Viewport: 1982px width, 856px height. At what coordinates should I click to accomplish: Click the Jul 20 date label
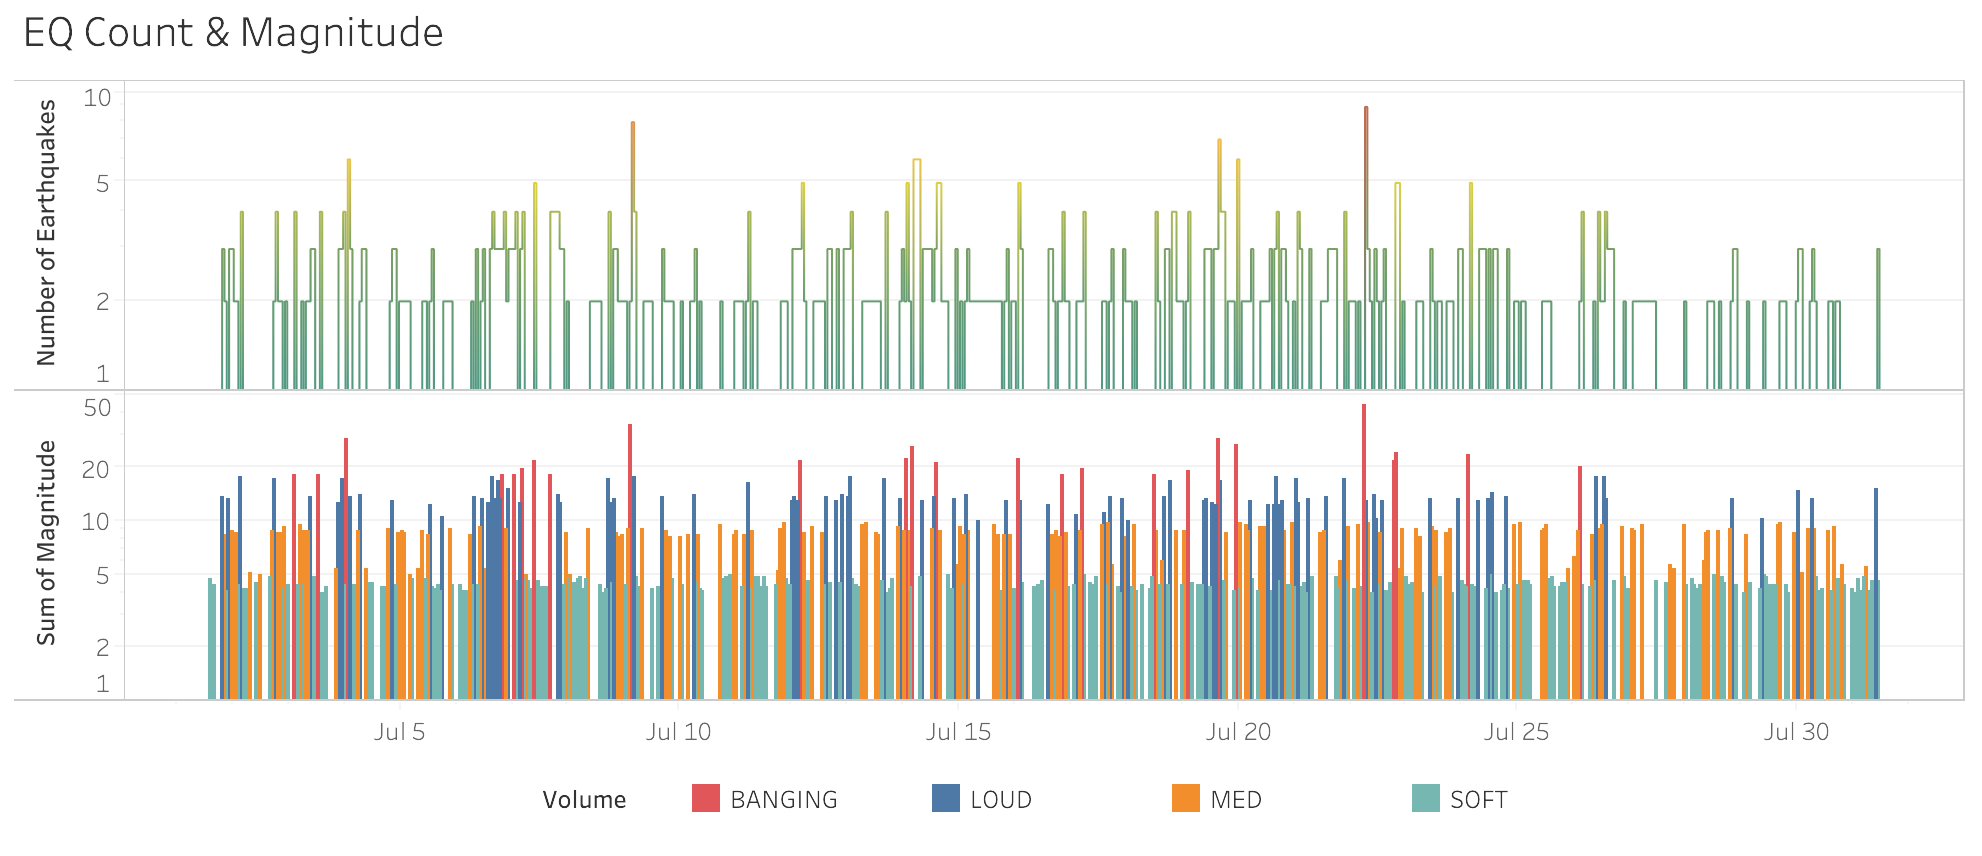(1238, 732)
